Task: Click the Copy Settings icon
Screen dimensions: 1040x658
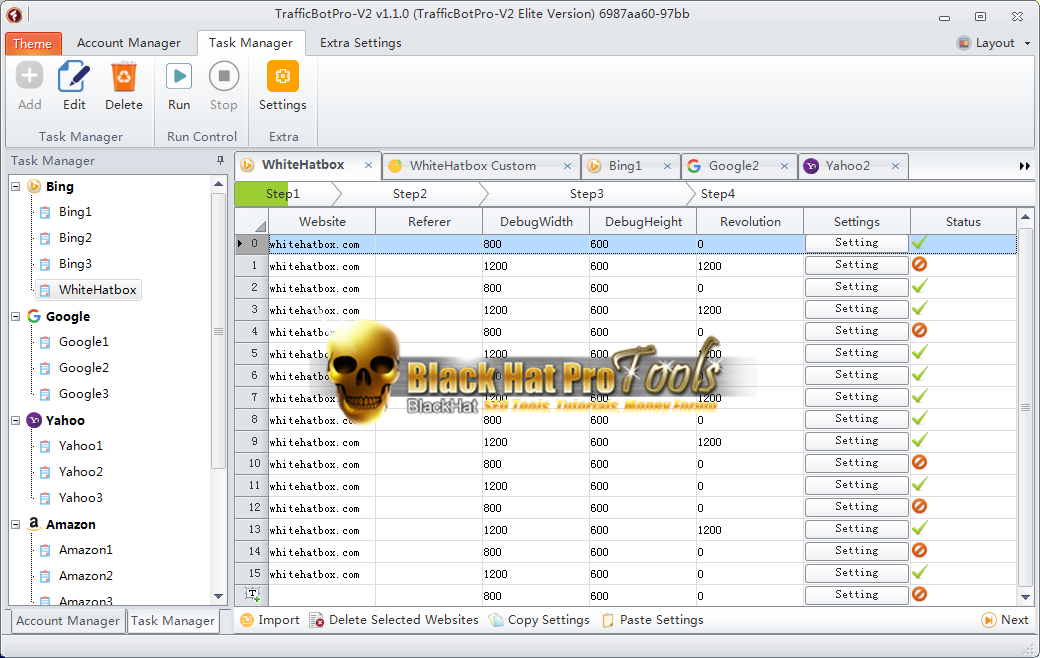Action: (x=495, y=620)
